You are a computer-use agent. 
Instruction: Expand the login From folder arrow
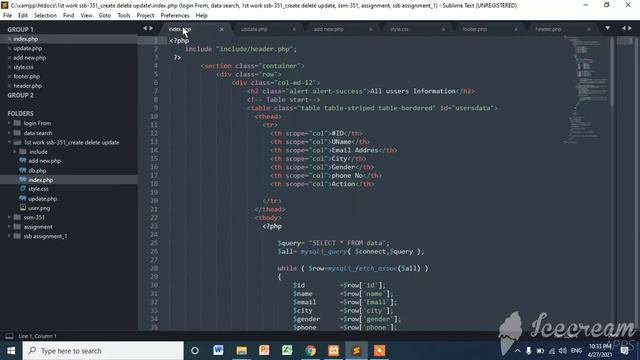click(x=9, y=123)
